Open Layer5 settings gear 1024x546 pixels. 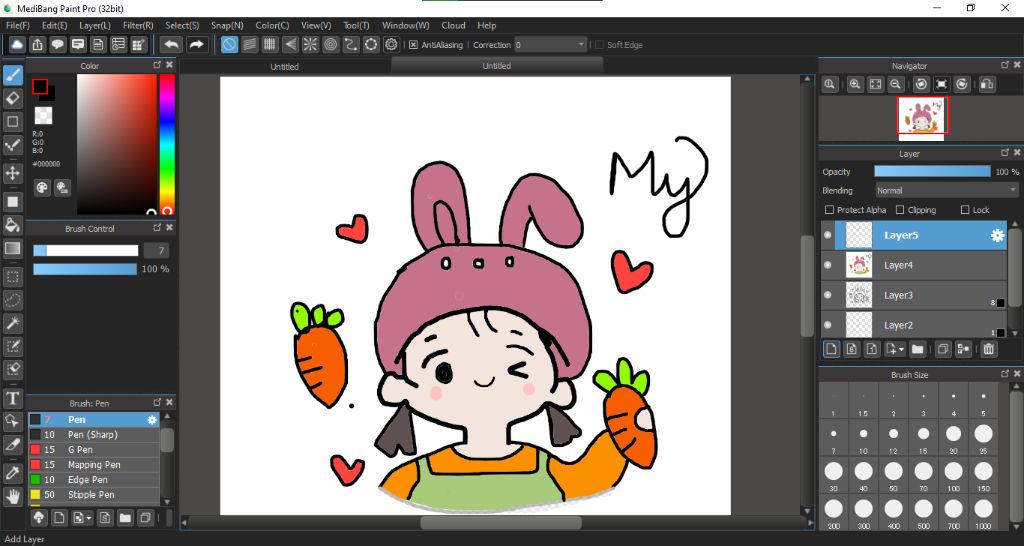tap(997, 236)
